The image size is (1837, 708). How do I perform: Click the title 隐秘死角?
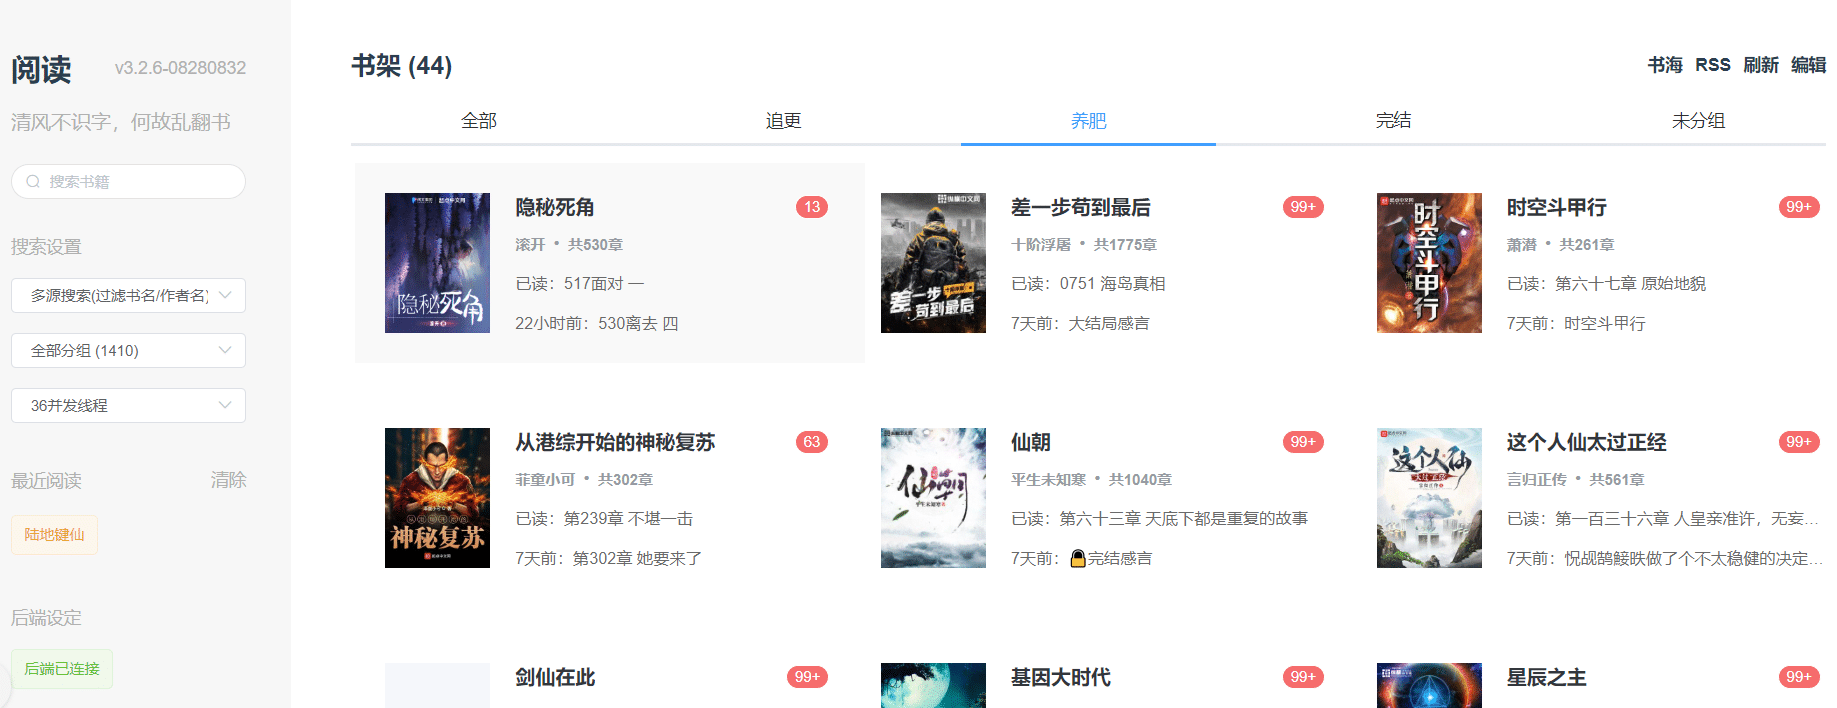point(555,207)
